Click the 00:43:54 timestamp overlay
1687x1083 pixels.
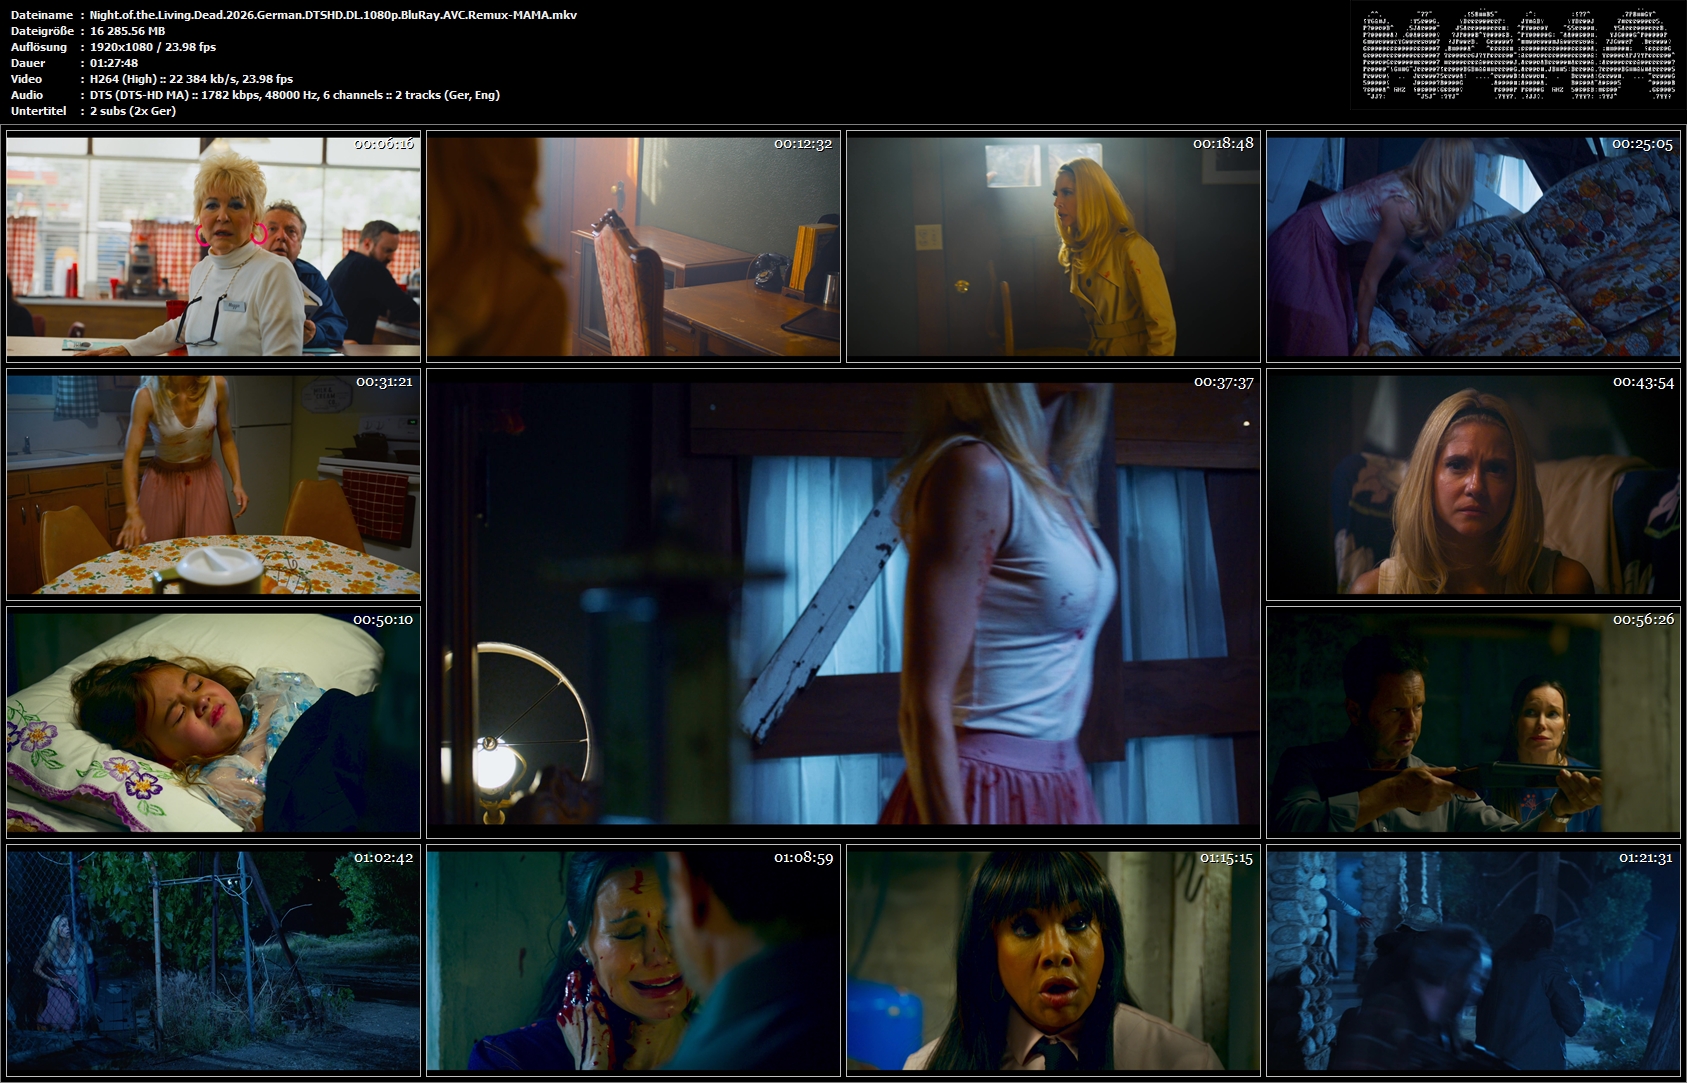(1643, 382)
